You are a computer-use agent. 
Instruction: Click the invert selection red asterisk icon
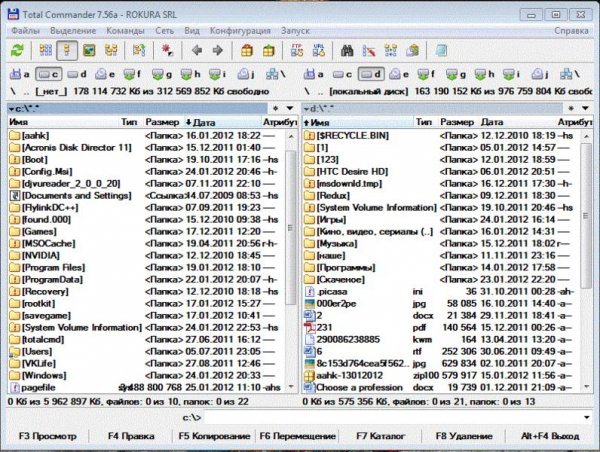(x=167, y=50)
